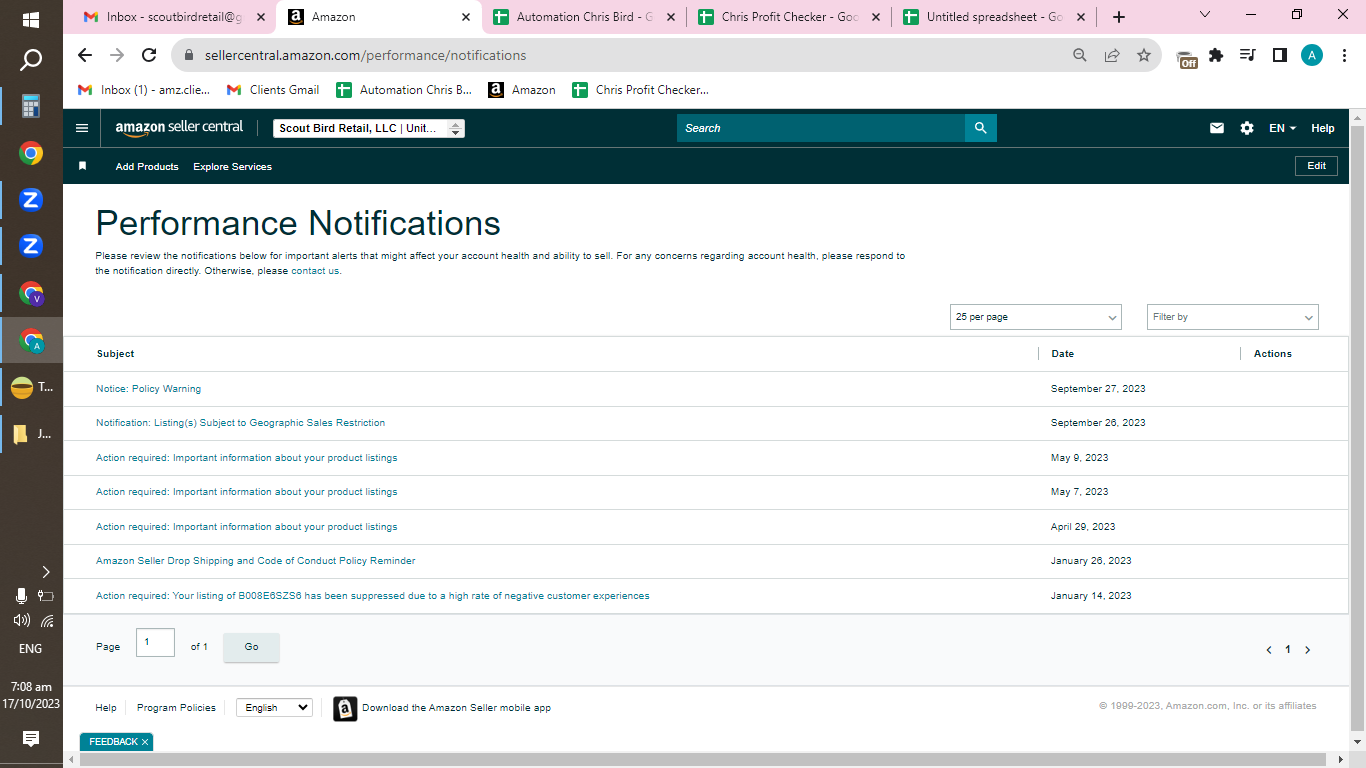Open the Filter by dropdown
1366x768 pixels.
pyautogui.click(x=1233, y=317)
